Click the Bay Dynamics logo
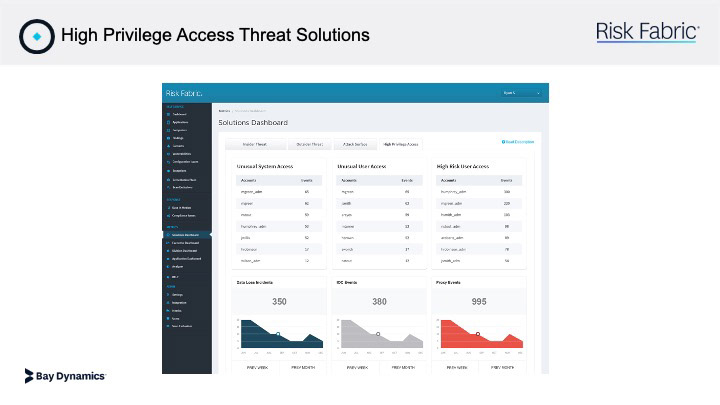Screen dimensions: 720x405 click(65, 376)
